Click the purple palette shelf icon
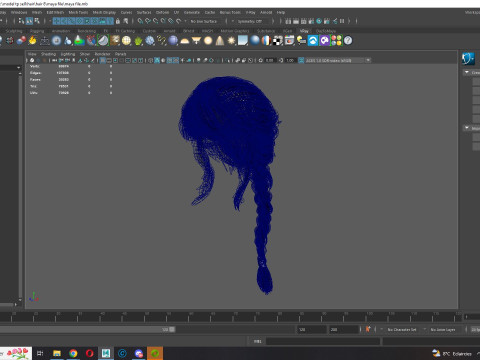 click(x=324, y=41)
